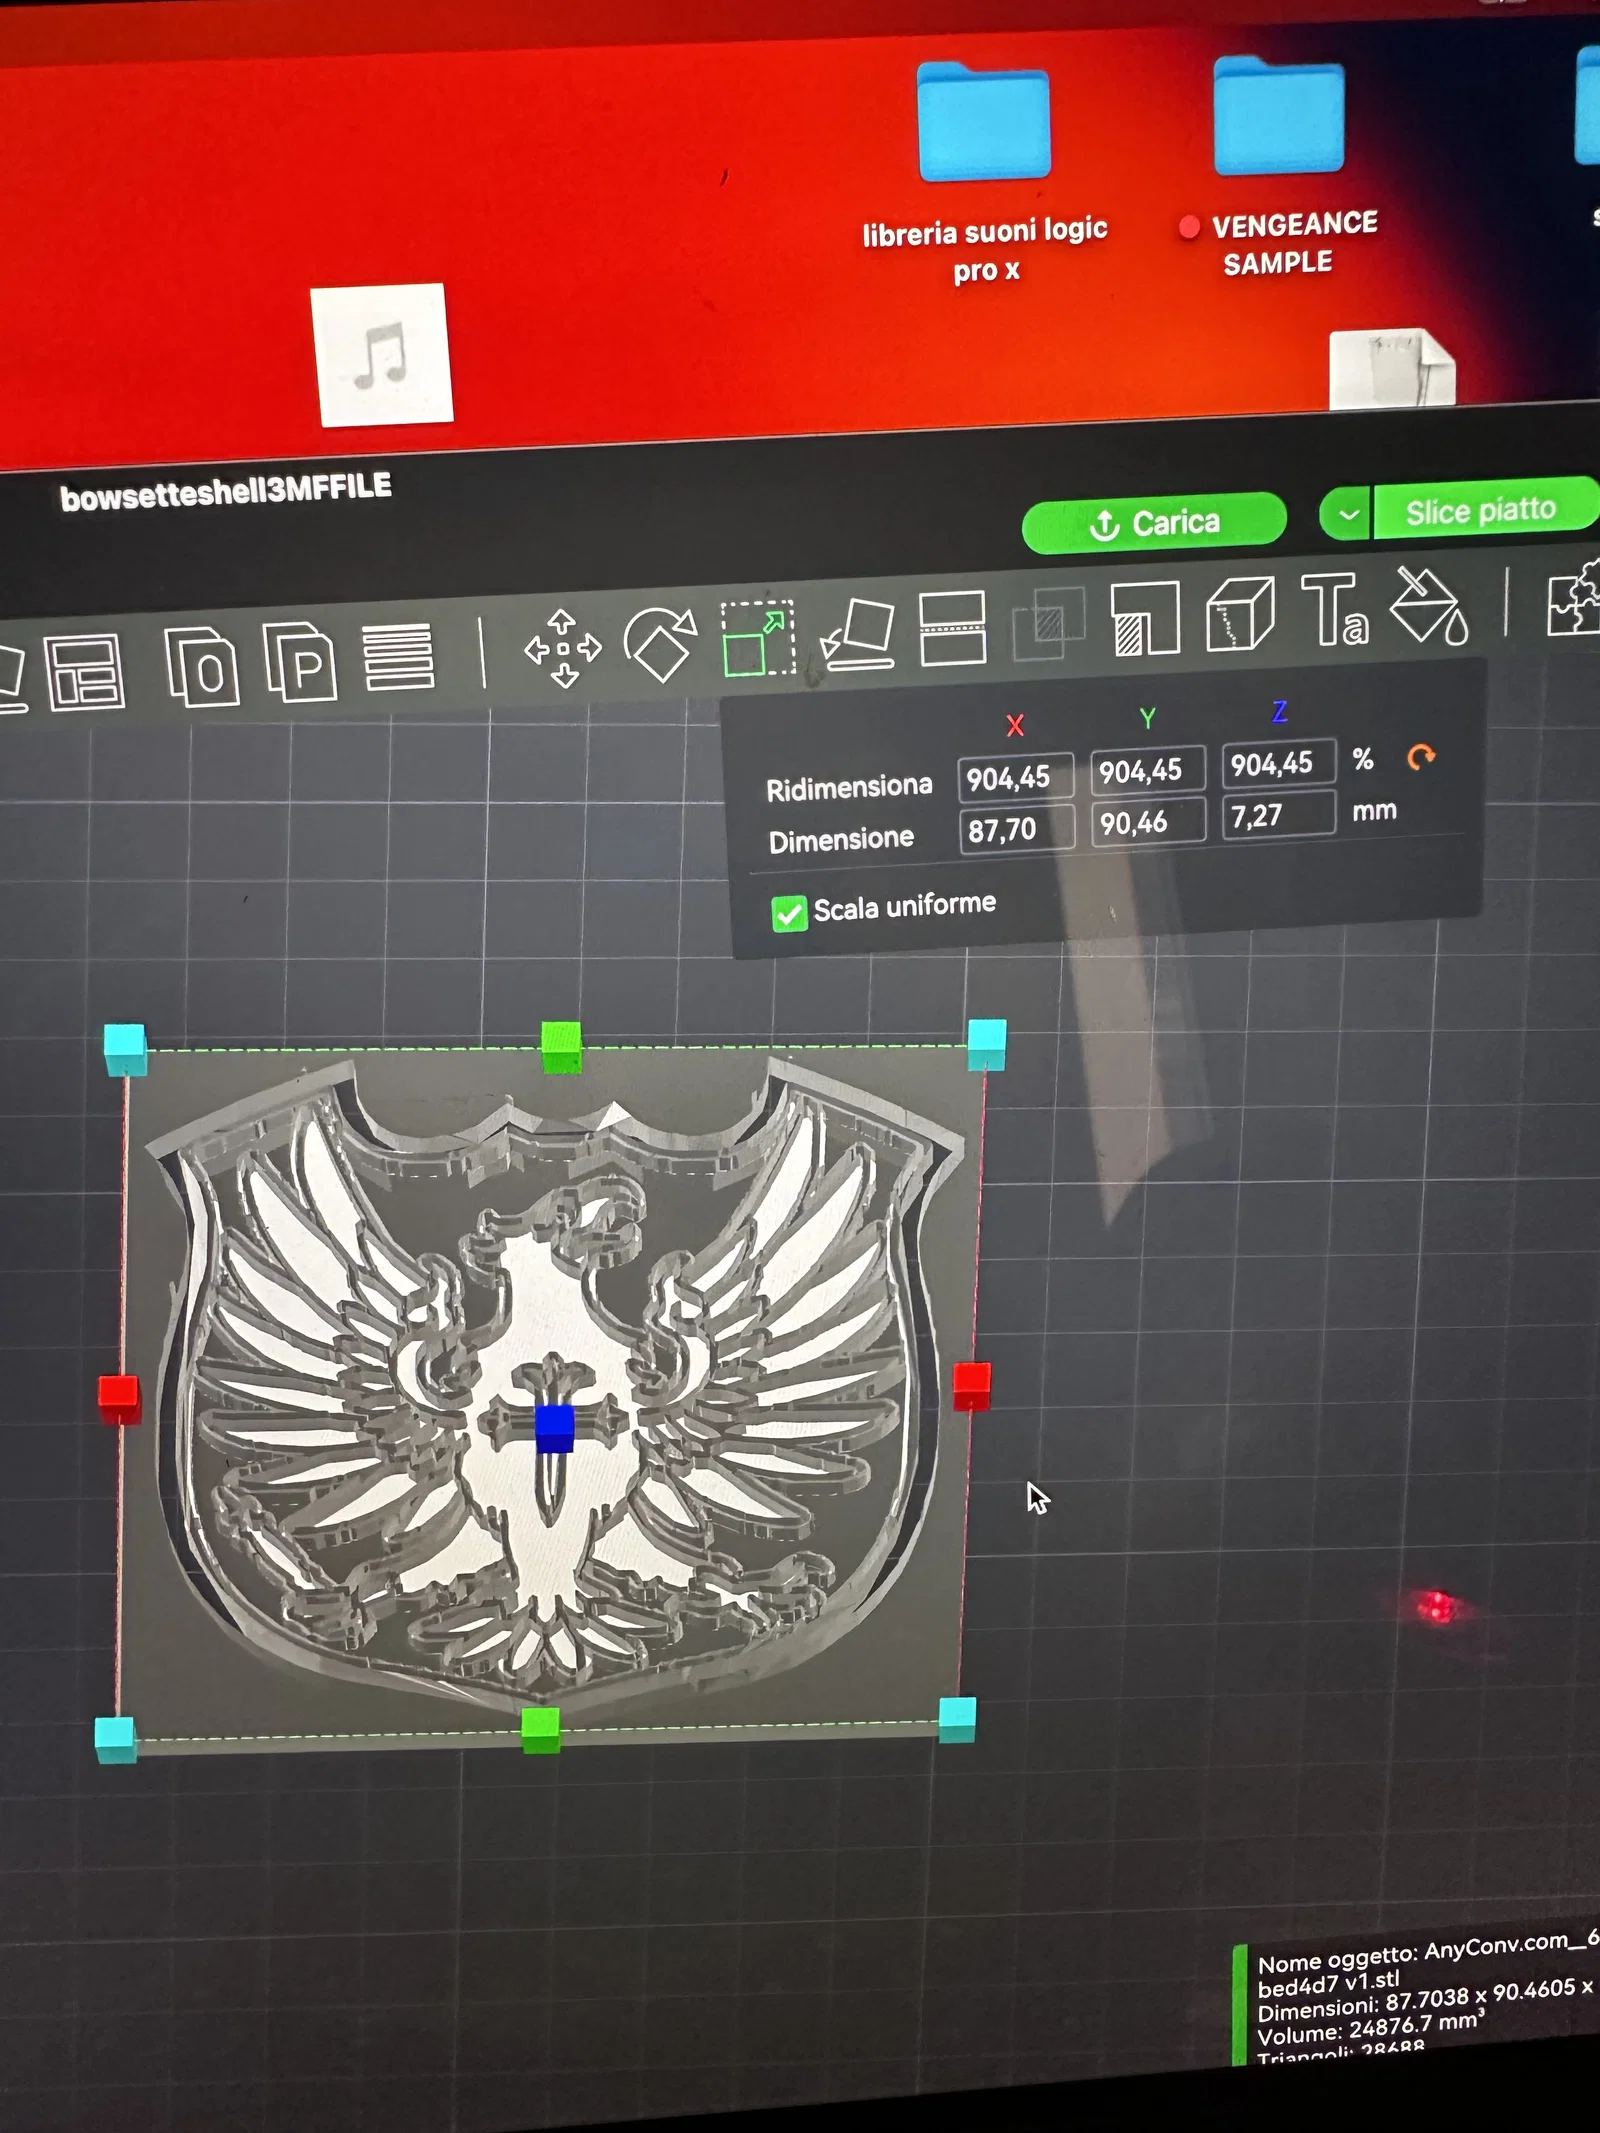Open the Assembly view puzzle icon

click(x=1573, y=598)
